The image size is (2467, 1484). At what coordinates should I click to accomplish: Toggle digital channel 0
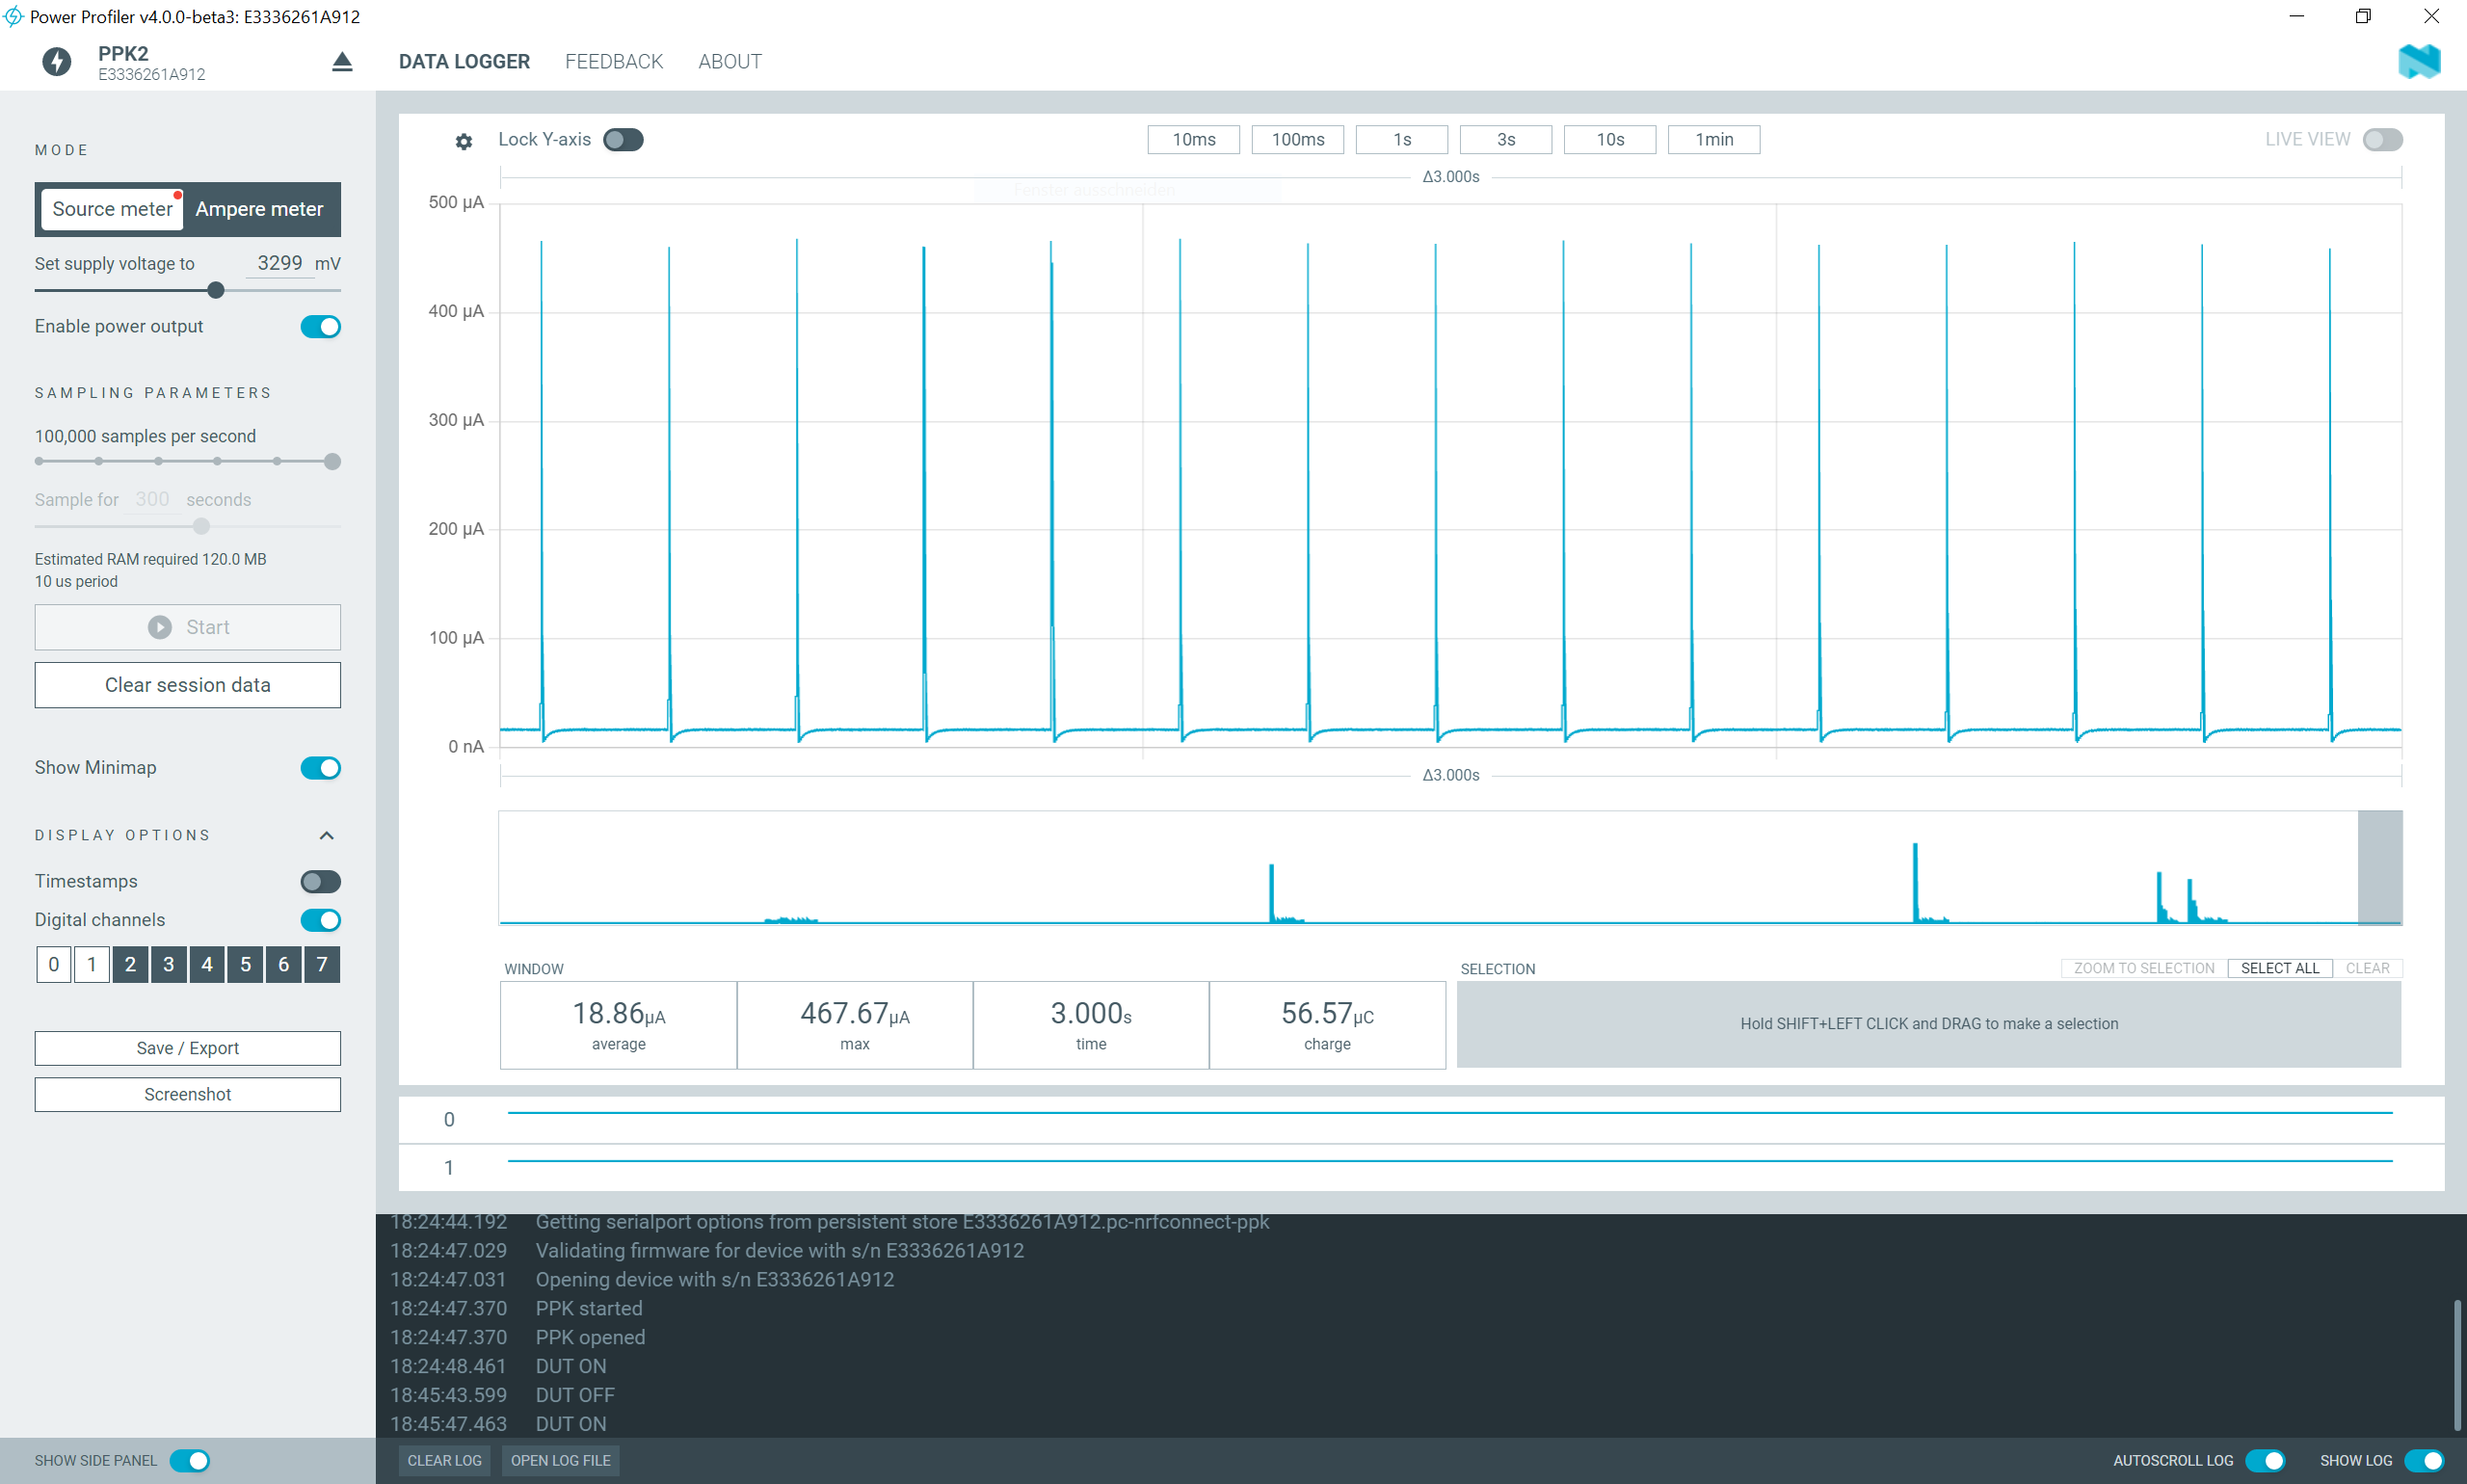(54, 964)
